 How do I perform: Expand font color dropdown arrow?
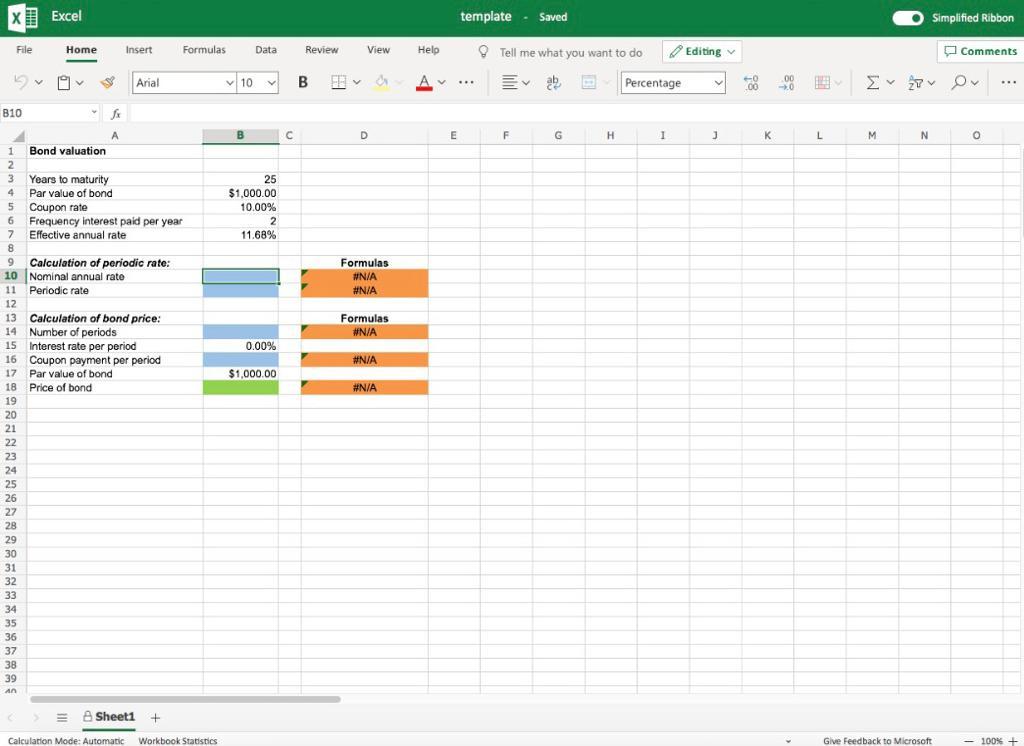441,82
